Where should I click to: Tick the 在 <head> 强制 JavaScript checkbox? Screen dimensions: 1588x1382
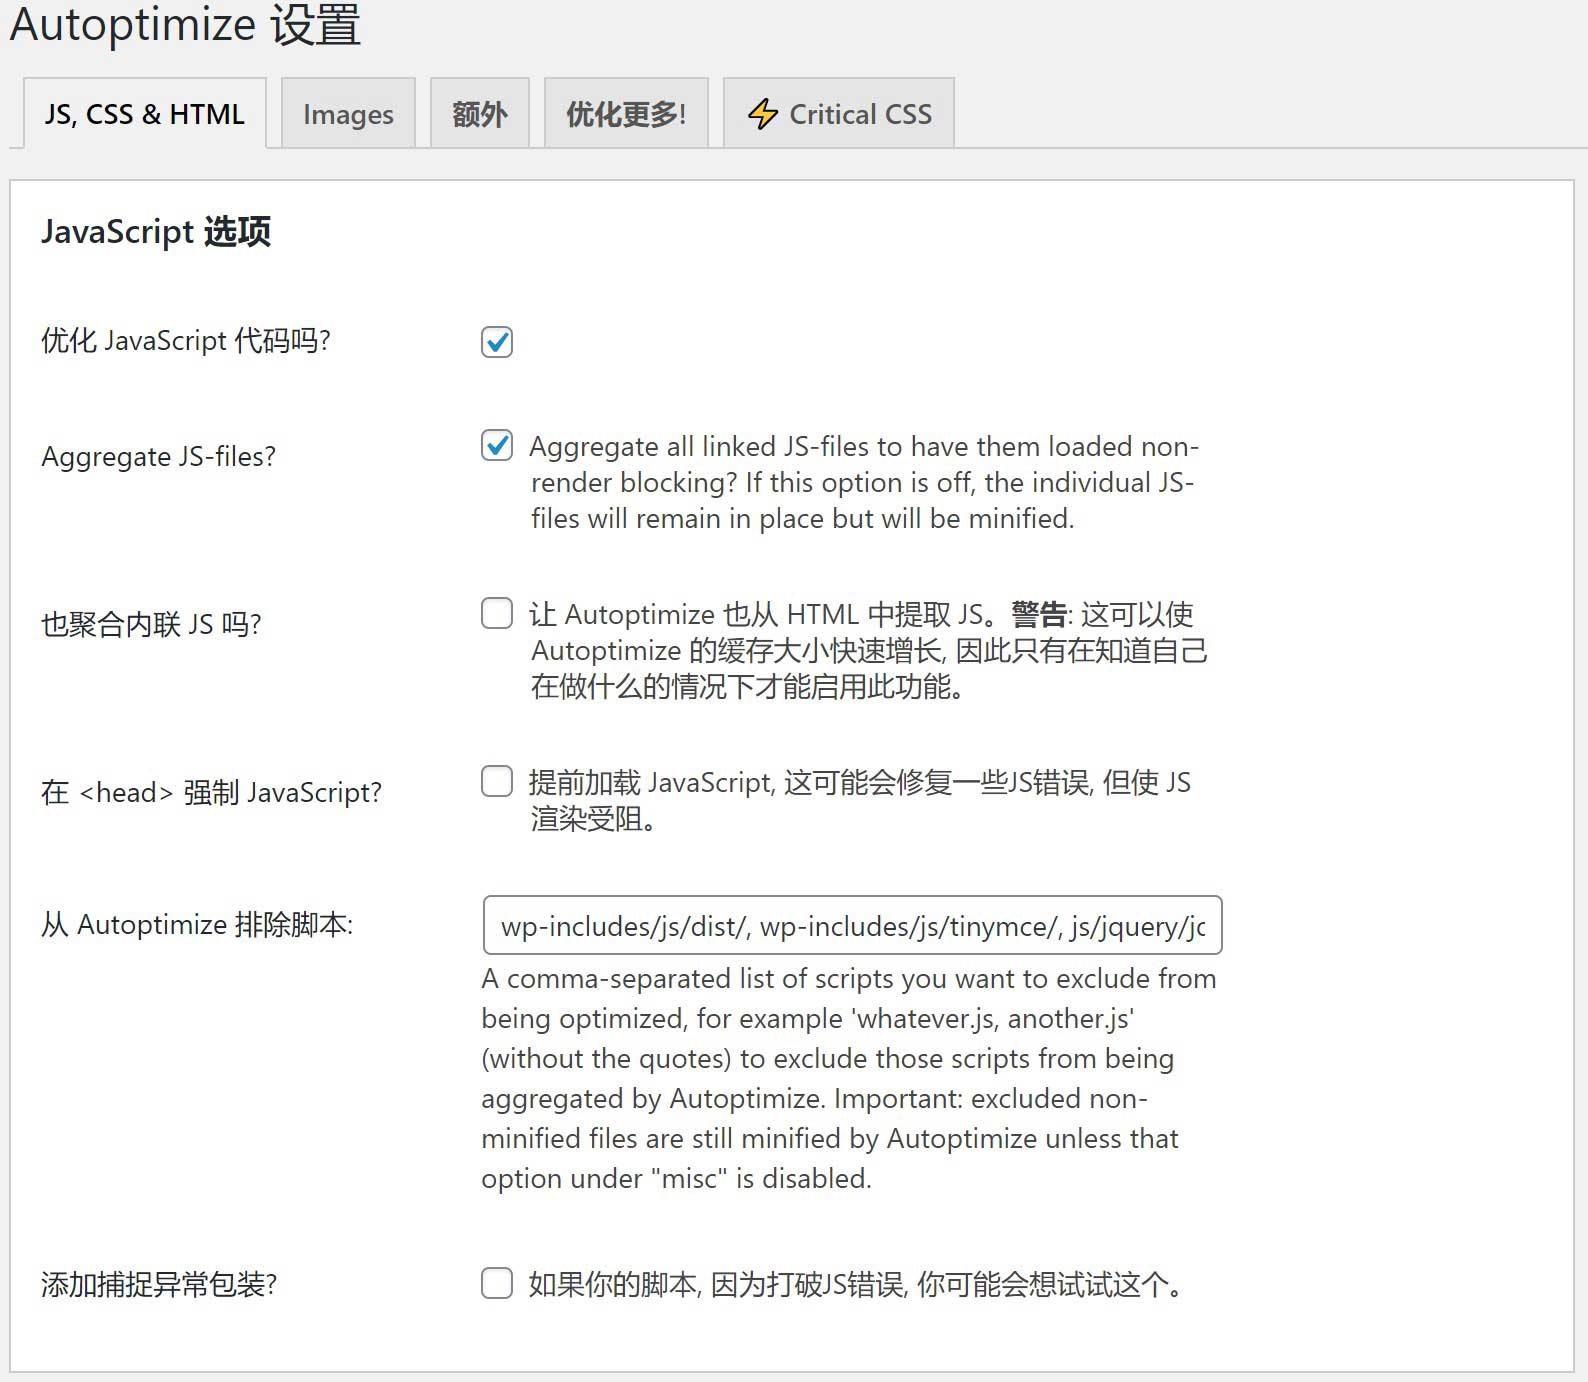(497, 781)
